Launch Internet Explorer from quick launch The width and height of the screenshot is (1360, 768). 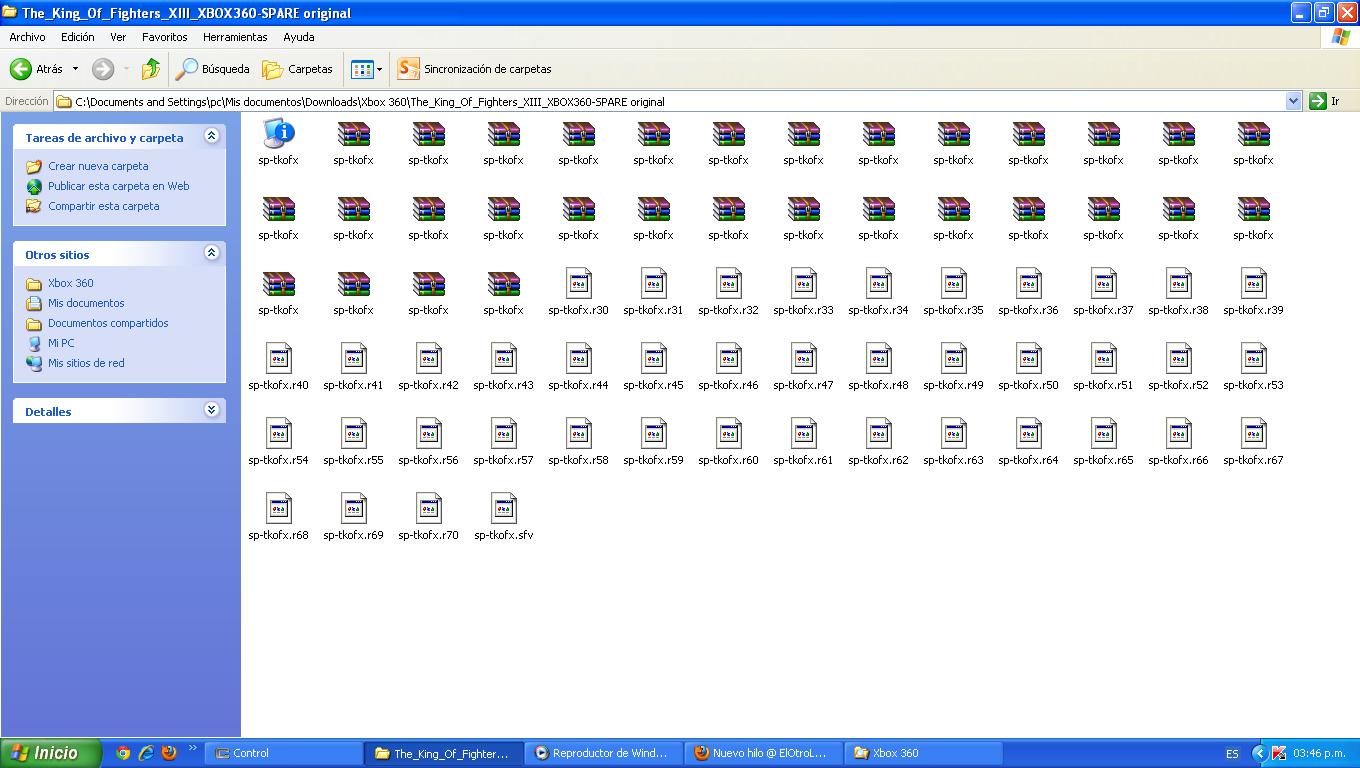tap(146, 753)
